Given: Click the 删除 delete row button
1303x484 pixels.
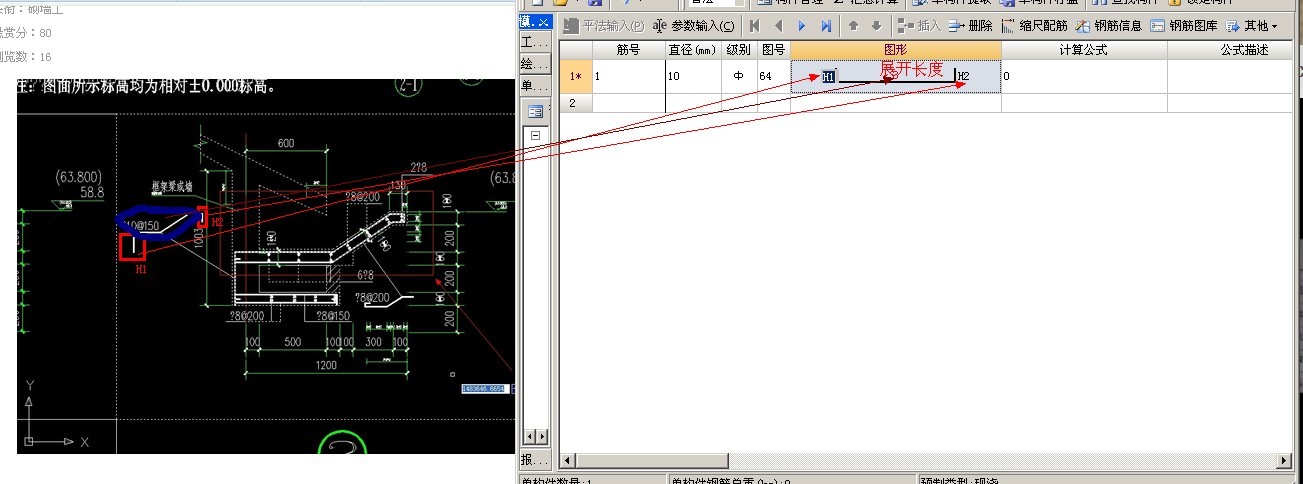Looking at the screenshot, I should 971,26.
